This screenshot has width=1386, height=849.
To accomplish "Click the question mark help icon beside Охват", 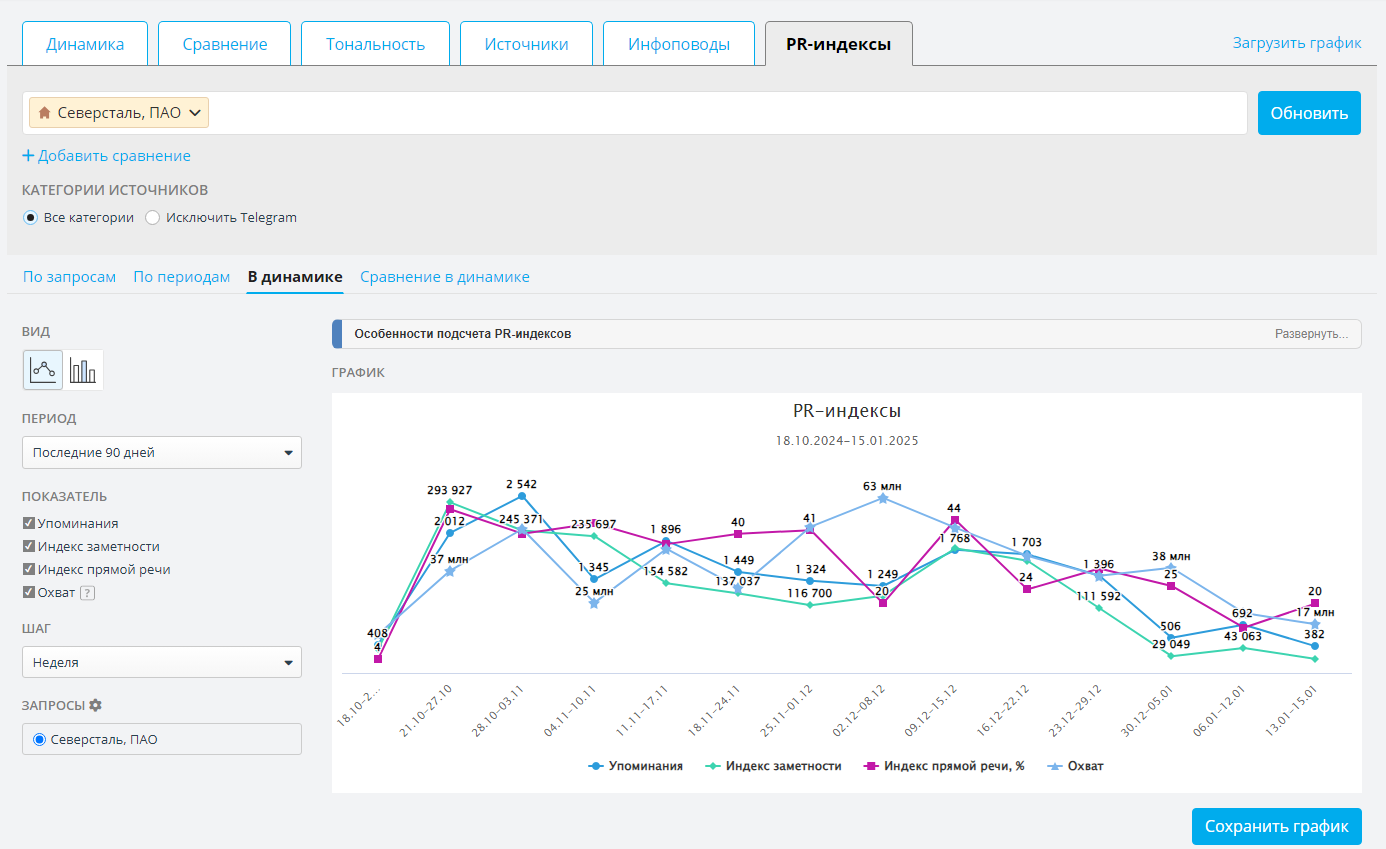I will coord(87,593).
